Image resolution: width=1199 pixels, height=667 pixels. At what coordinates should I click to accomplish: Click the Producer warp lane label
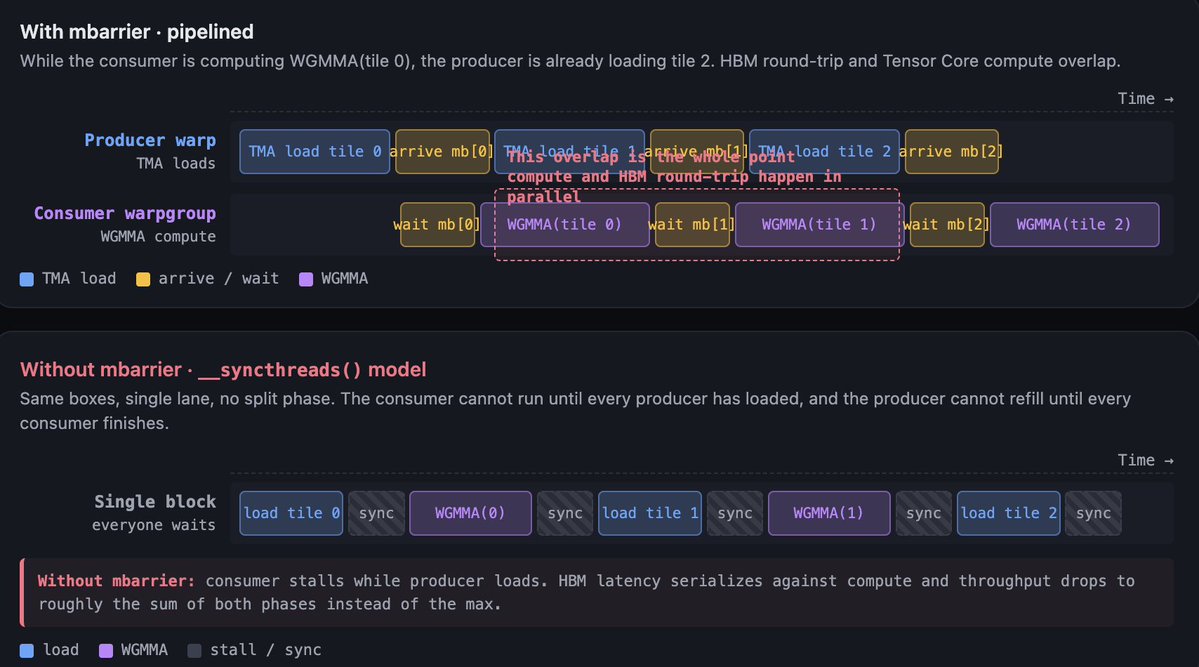tap(150, 141)
